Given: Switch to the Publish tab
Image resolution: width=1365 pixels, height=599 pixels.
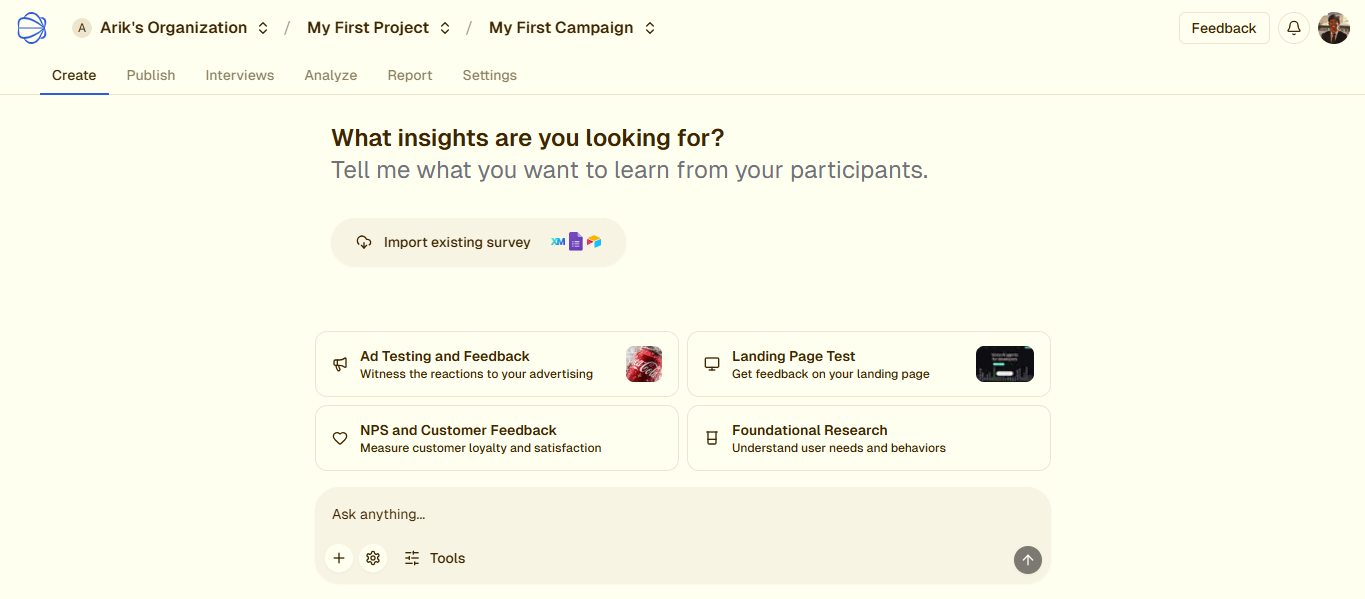Looking at the screenshot, I should [151, 75].
